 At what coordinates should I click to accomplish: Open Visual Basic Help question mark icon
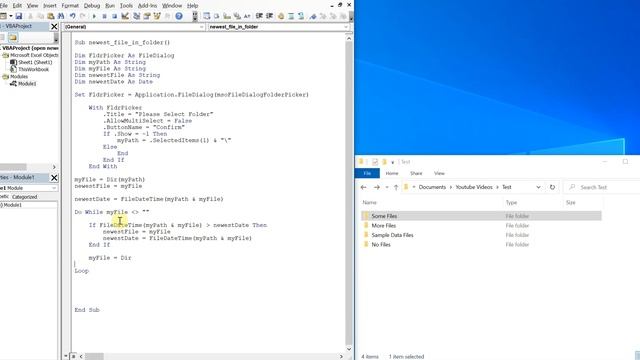click(x=179, y=16)
